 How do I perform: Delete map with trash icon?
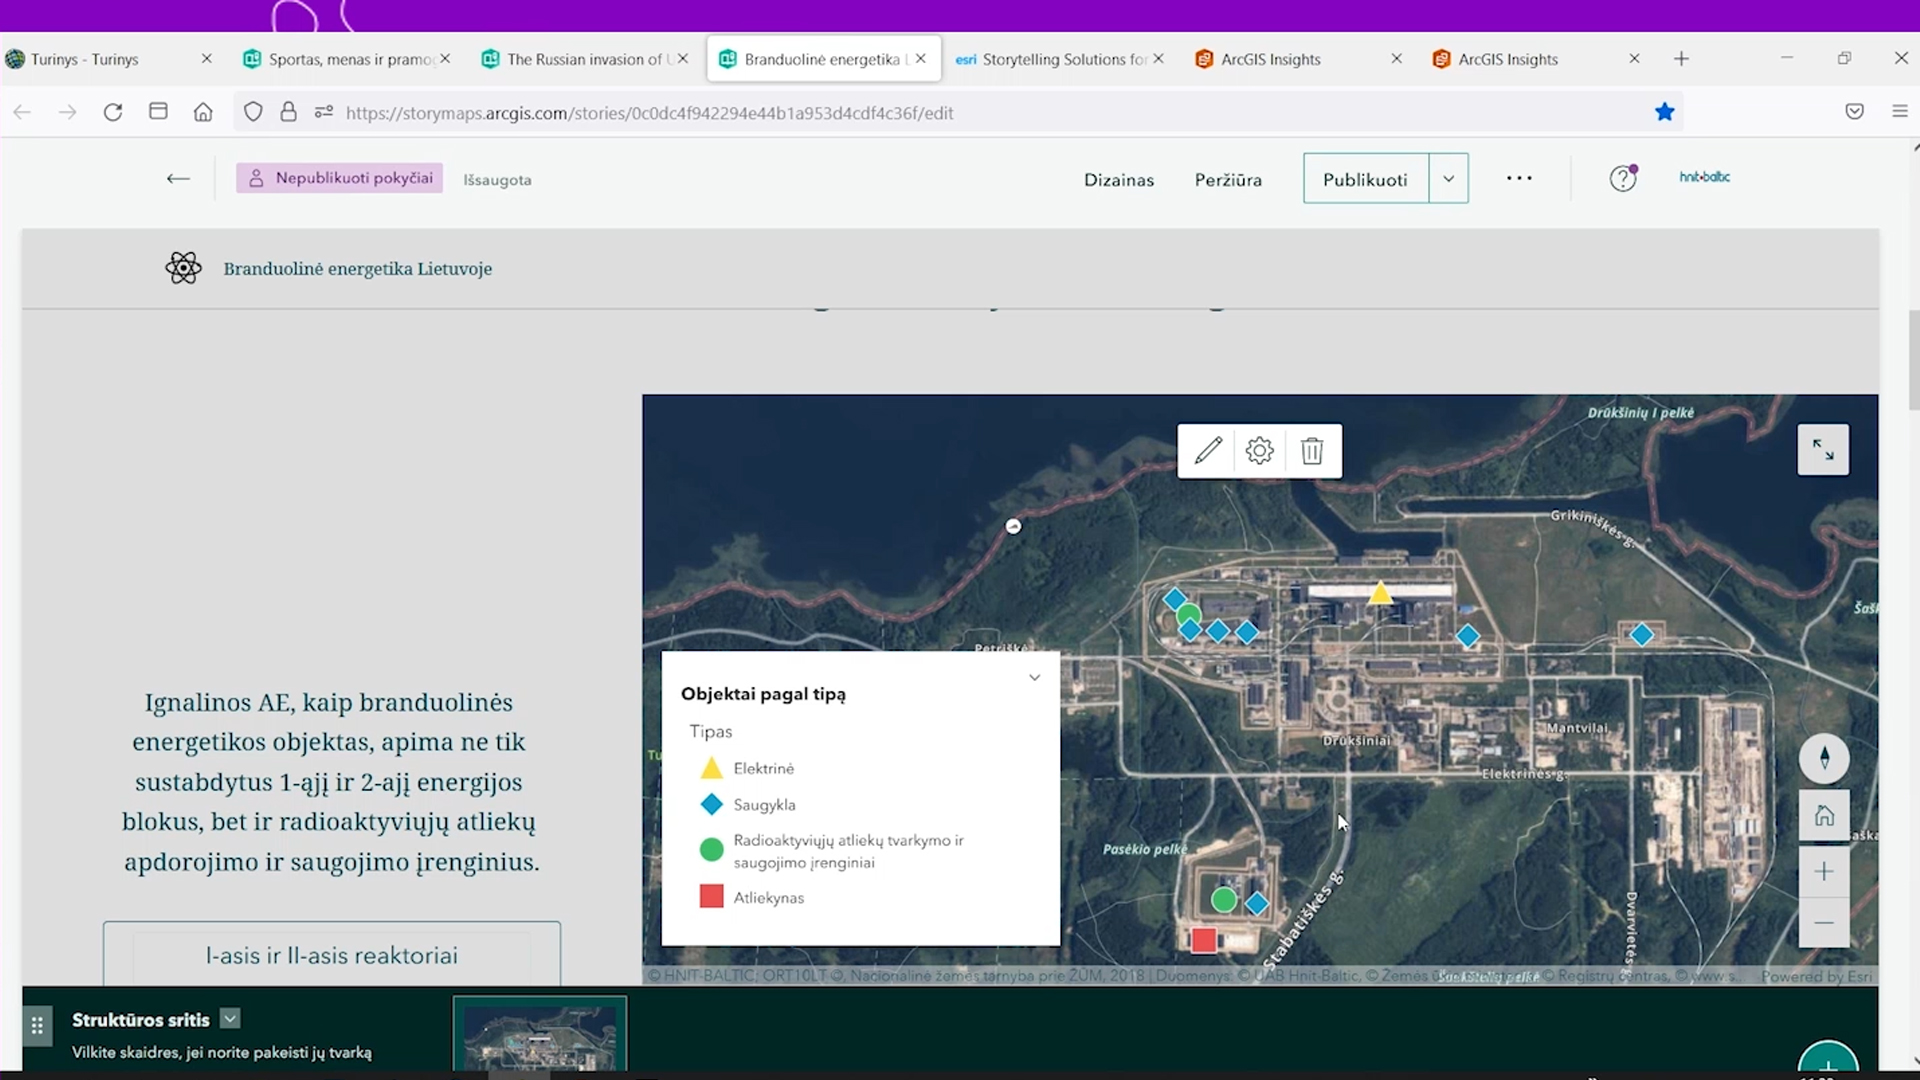[x=1312, y=451]
